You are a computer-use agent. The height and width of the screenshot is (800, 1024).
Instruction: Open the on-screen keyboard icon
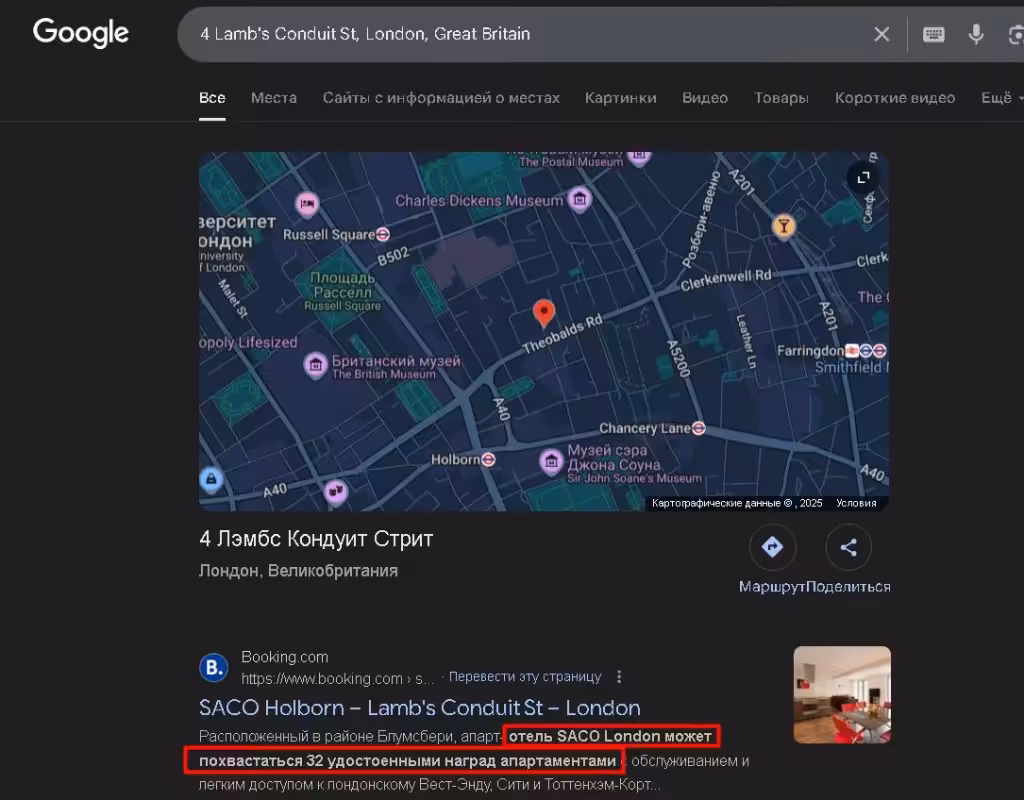[x=933, y=34]
